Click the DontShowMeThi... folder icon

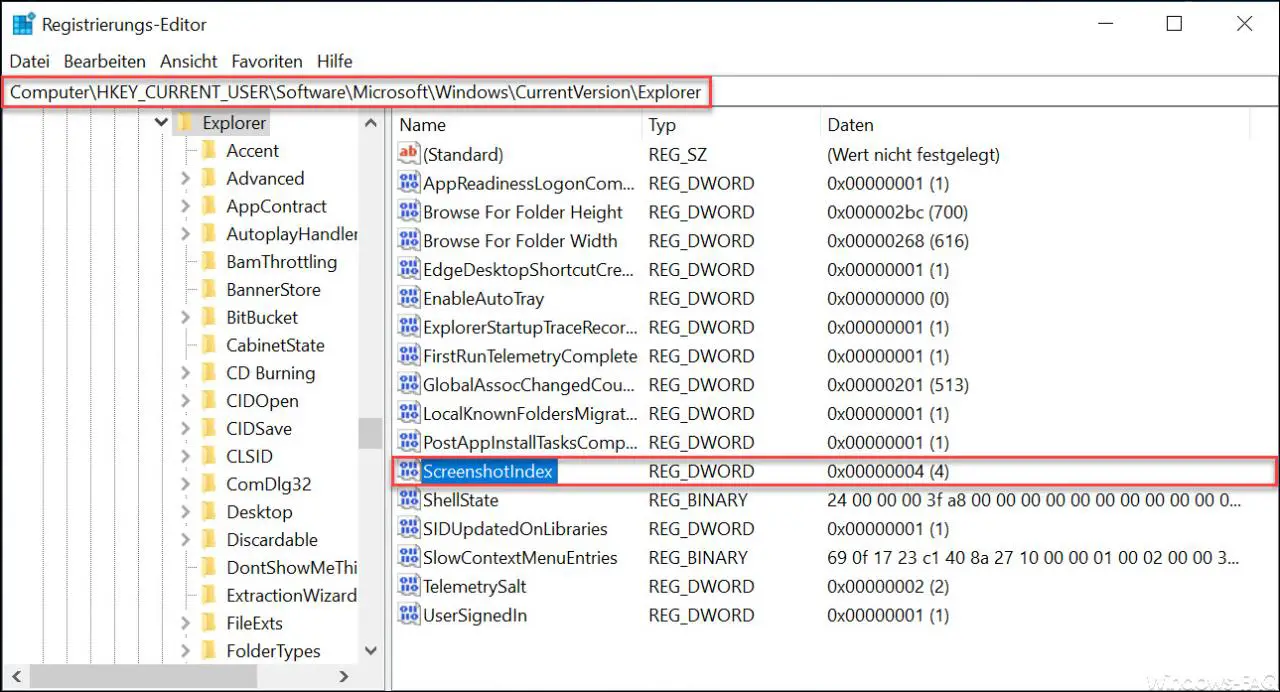[208, 567]
